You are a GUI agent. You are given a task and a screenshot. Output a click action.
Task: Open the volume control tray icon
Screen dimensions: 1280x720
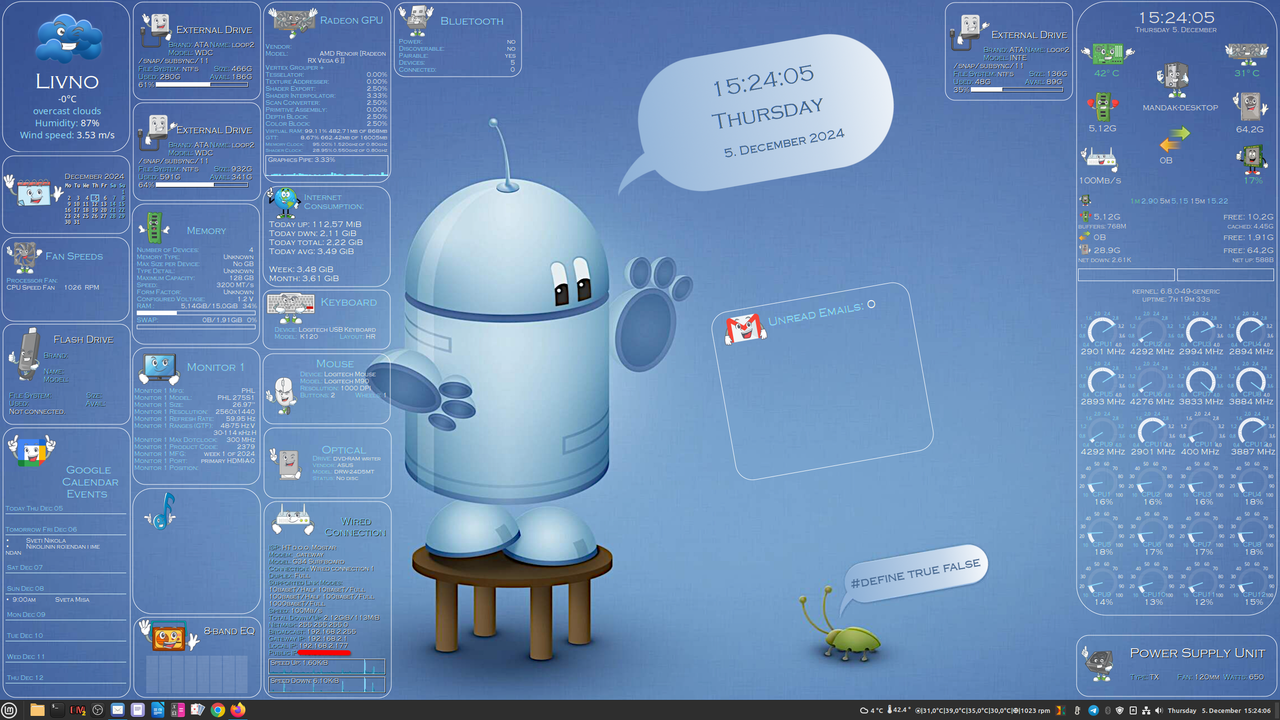(x=1159, y=710)
